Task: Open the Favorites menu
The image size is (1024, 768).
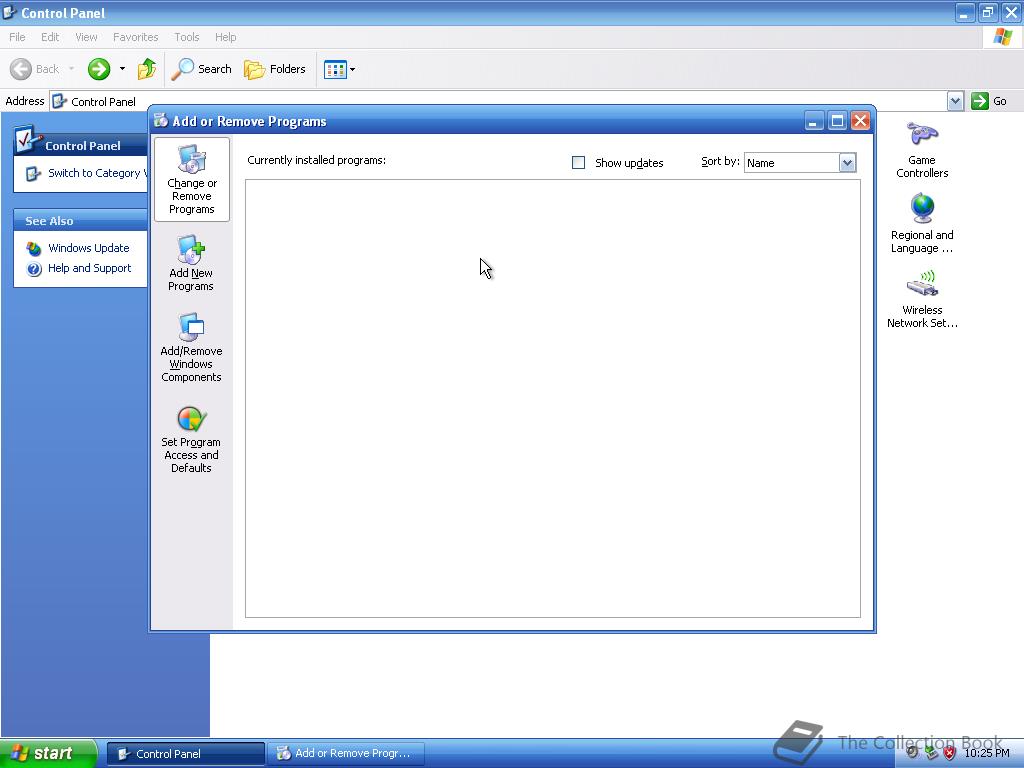Action: pos(135,37)
